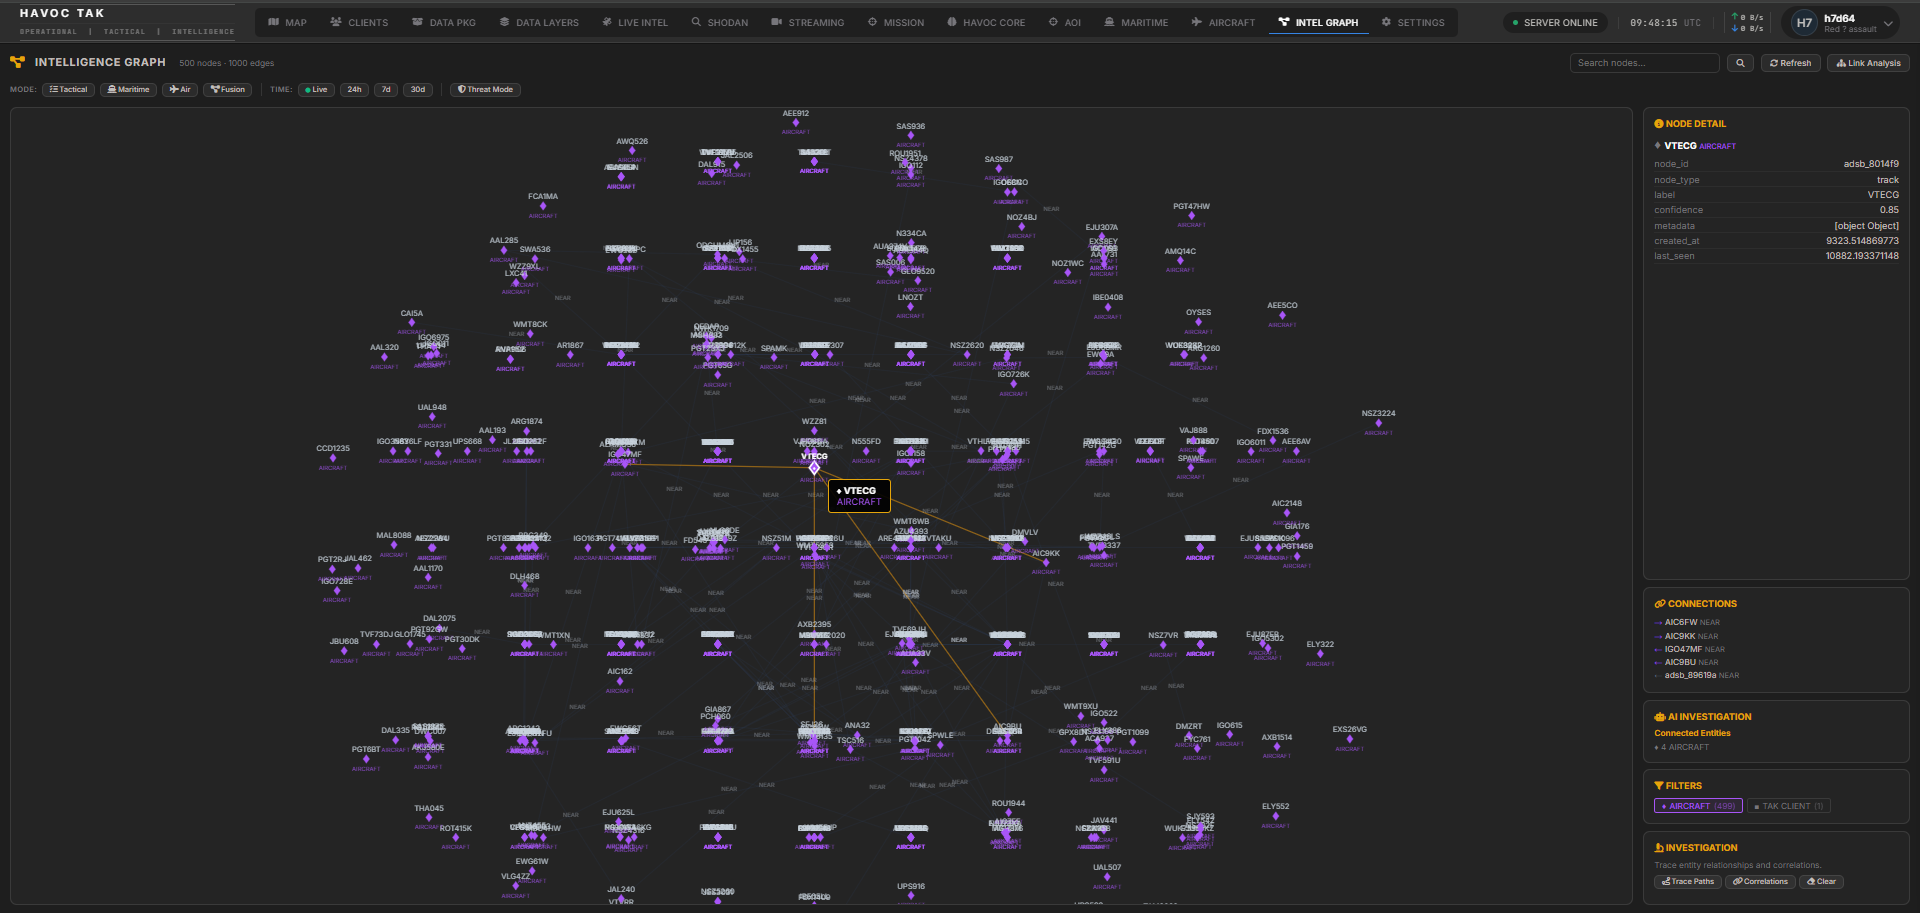Enable Tactical mode
Viewport: 1920px width, 913px height.
(68, 90)
